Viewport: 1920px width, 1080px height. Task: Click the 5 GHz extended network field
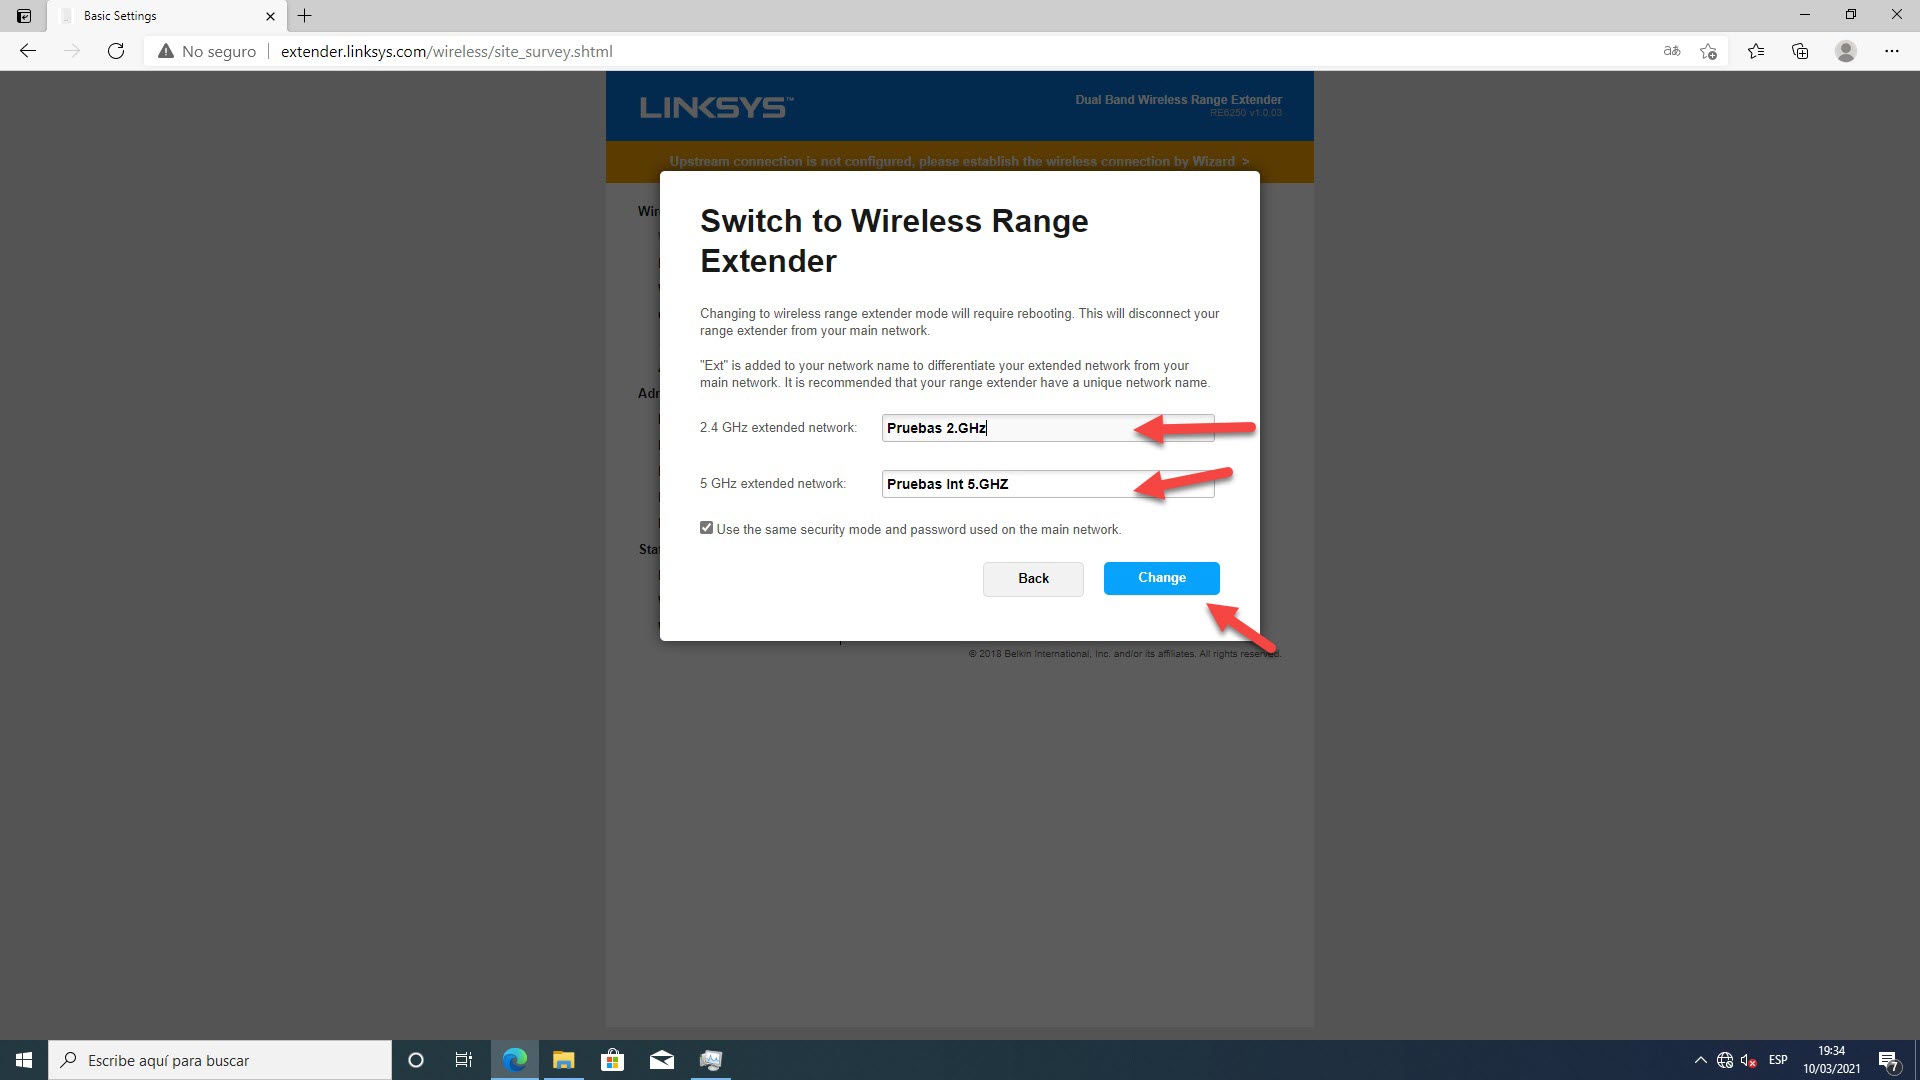pyautogui.click(x=1047, y=484)
